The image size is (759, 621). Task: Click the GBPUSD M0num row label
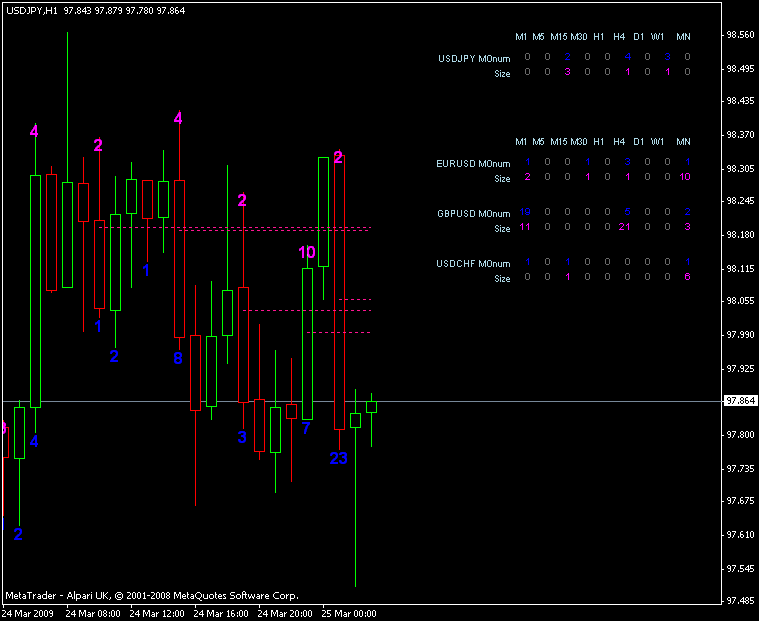(x=473, y=213)
